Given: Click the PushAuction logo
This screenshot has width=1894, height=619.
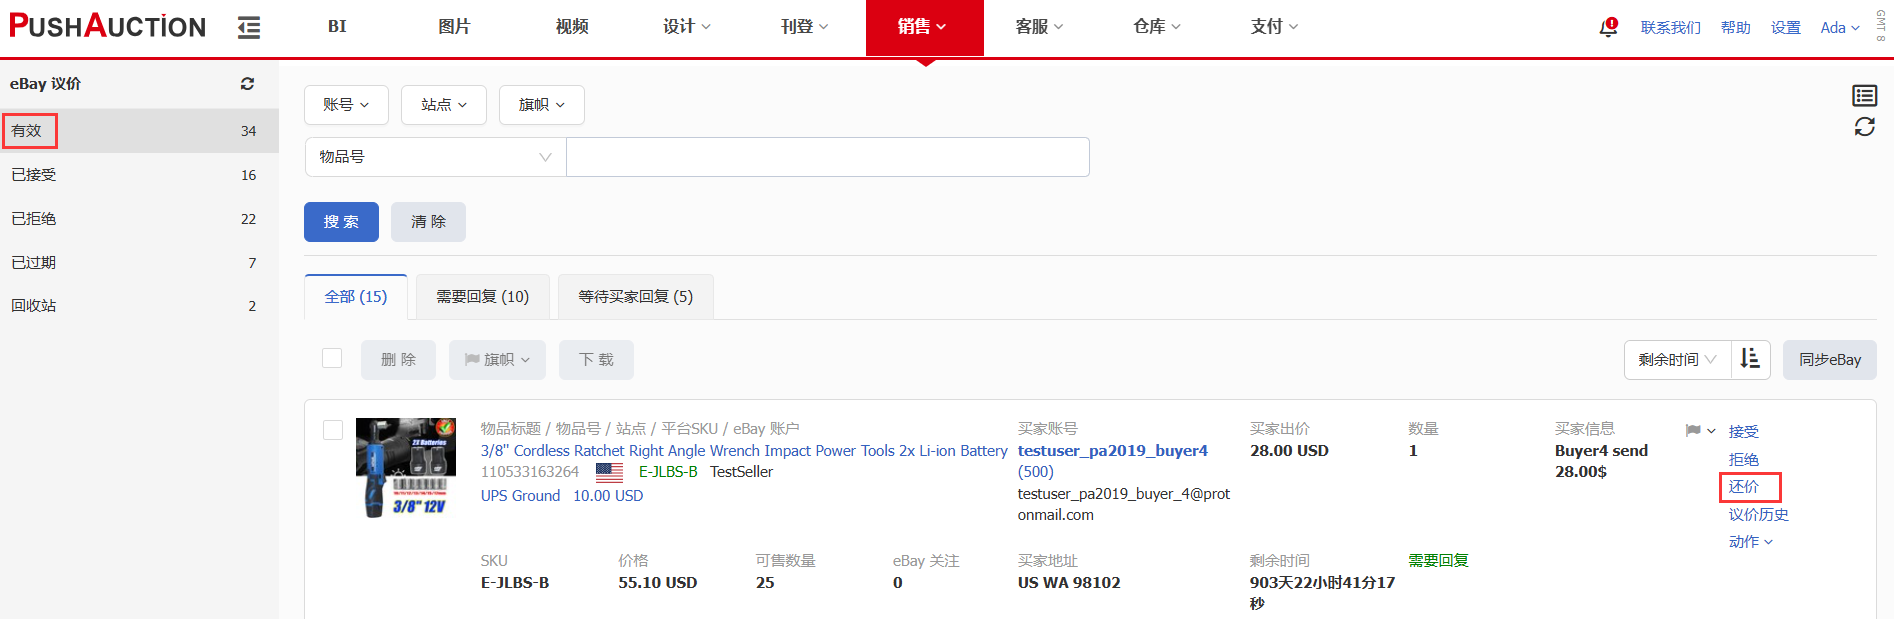Looking at the screenshot, I should (107, 26).
